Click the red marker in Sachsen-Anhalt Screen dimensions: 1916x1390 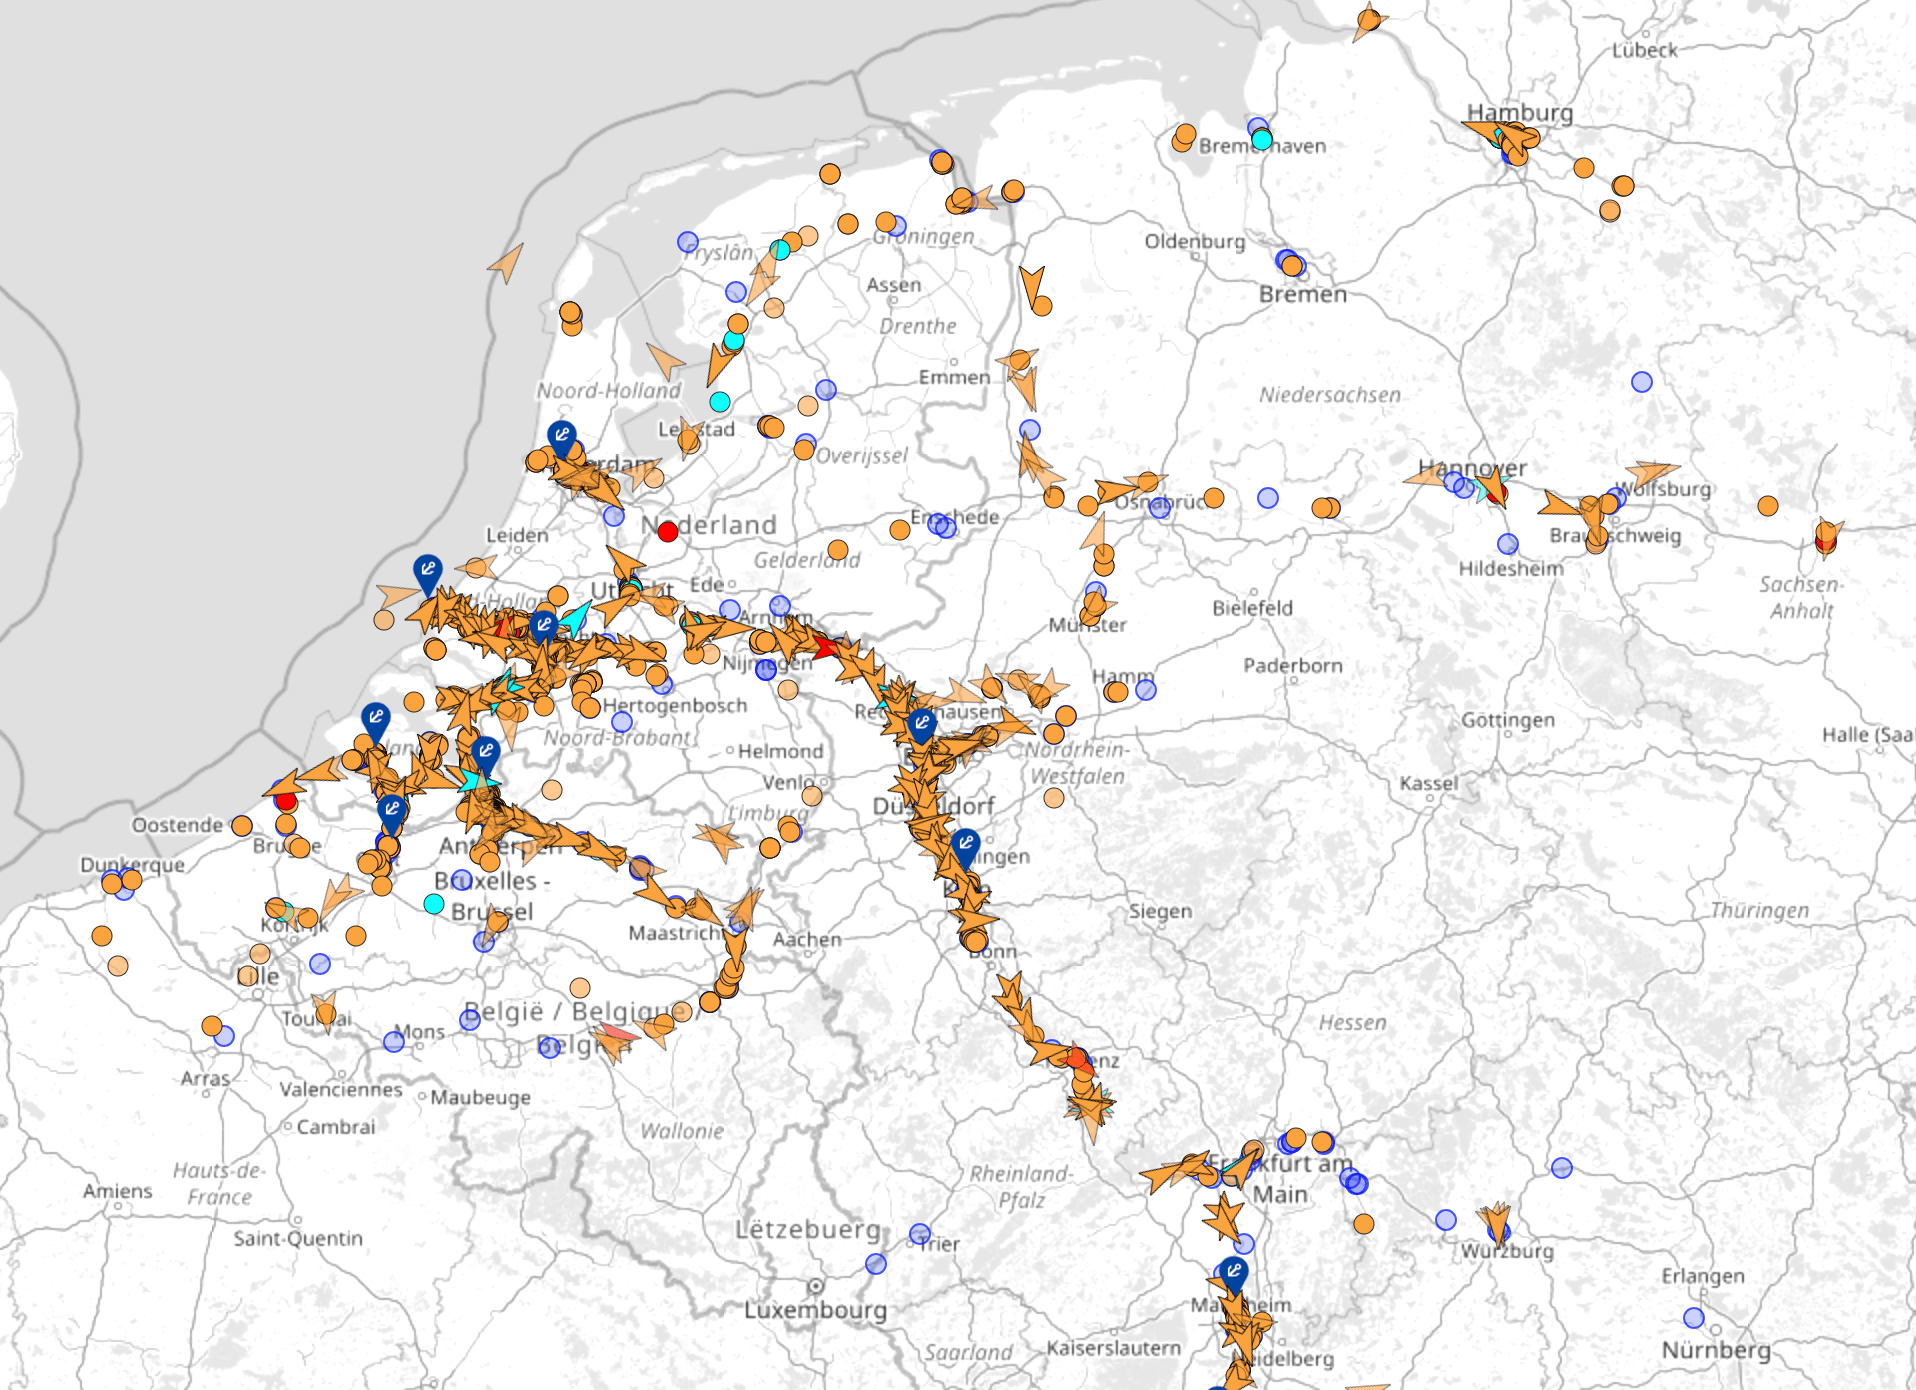click(1825, 542)
